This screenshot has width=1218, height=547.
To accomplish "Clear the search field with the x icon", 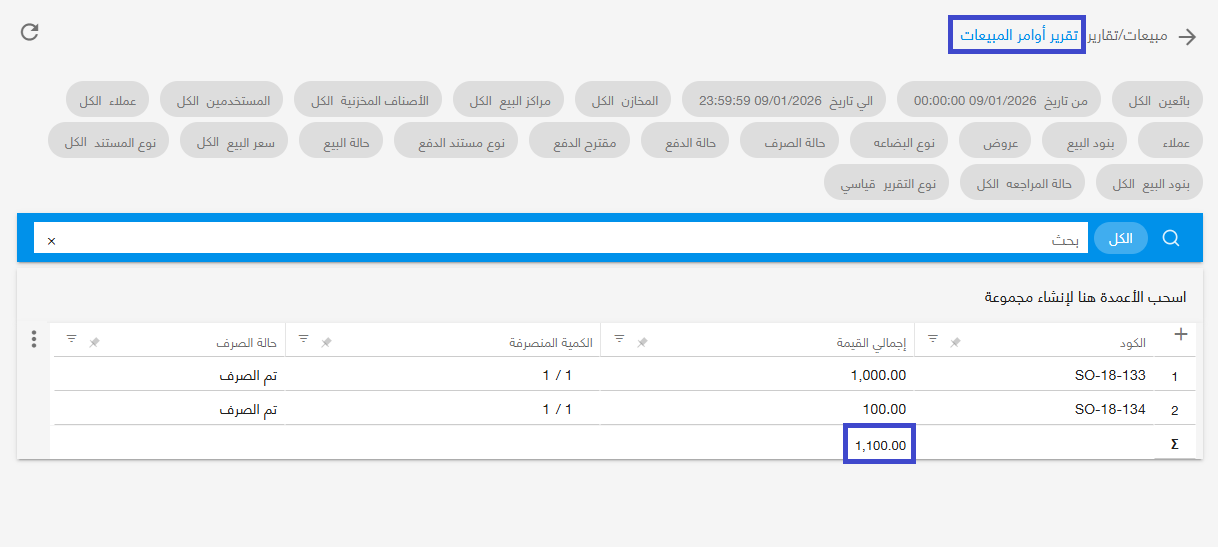I will 52,241.
